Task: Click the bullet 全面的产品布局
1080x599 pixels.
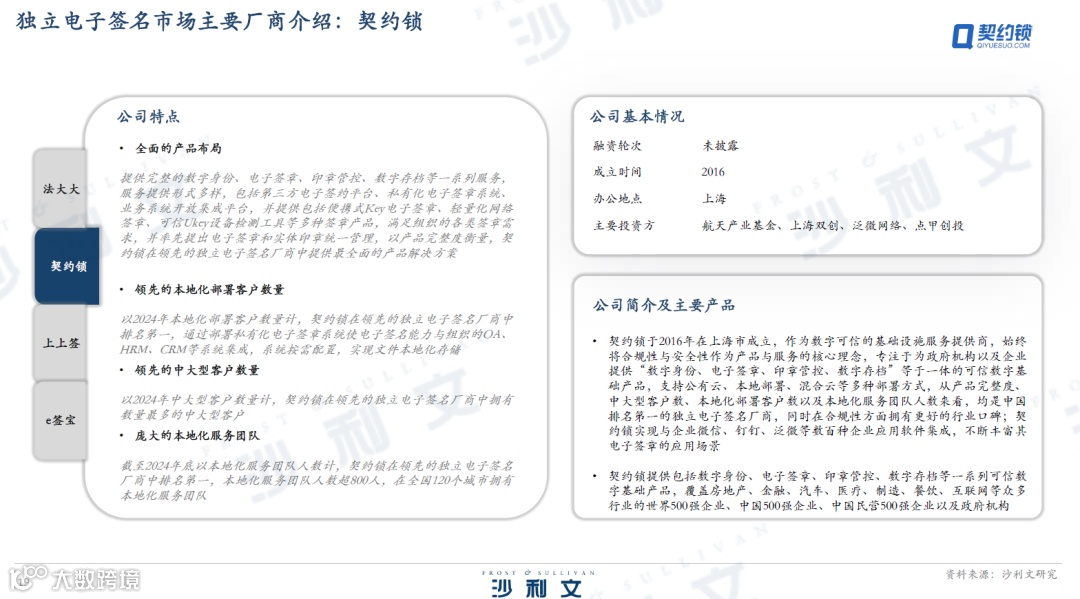Action: pos(178,148)
